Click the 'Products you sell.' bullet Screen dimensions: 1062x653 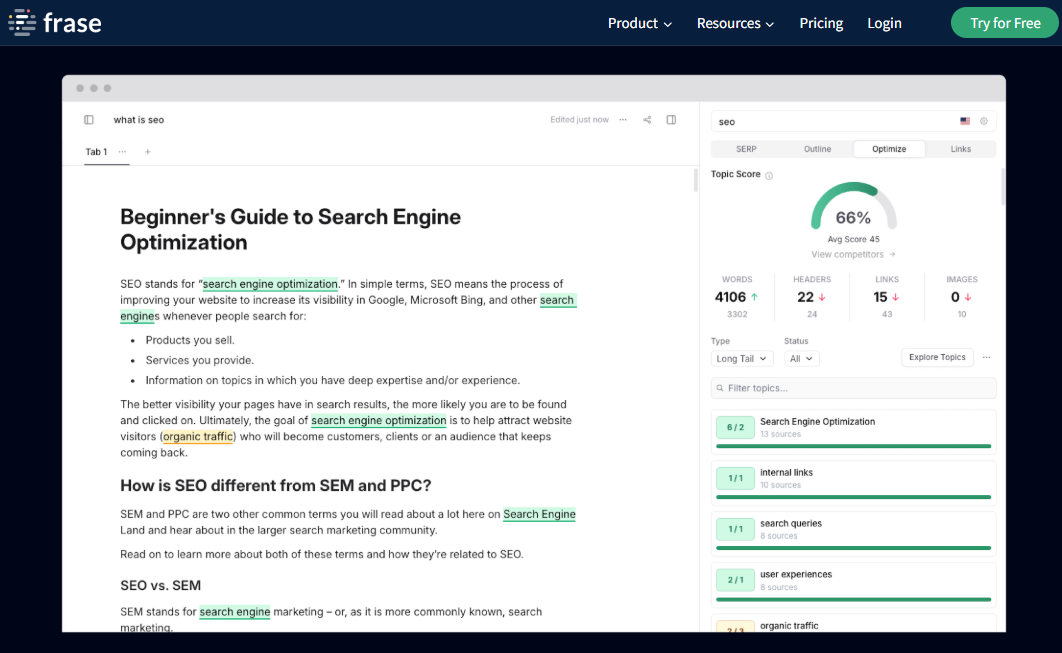(190, 340)
